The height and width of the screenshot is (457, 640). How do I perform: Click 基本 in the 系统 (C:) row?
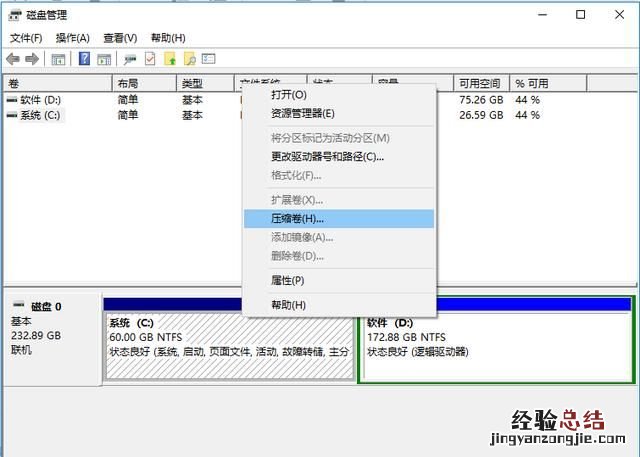tap(192, 115)
